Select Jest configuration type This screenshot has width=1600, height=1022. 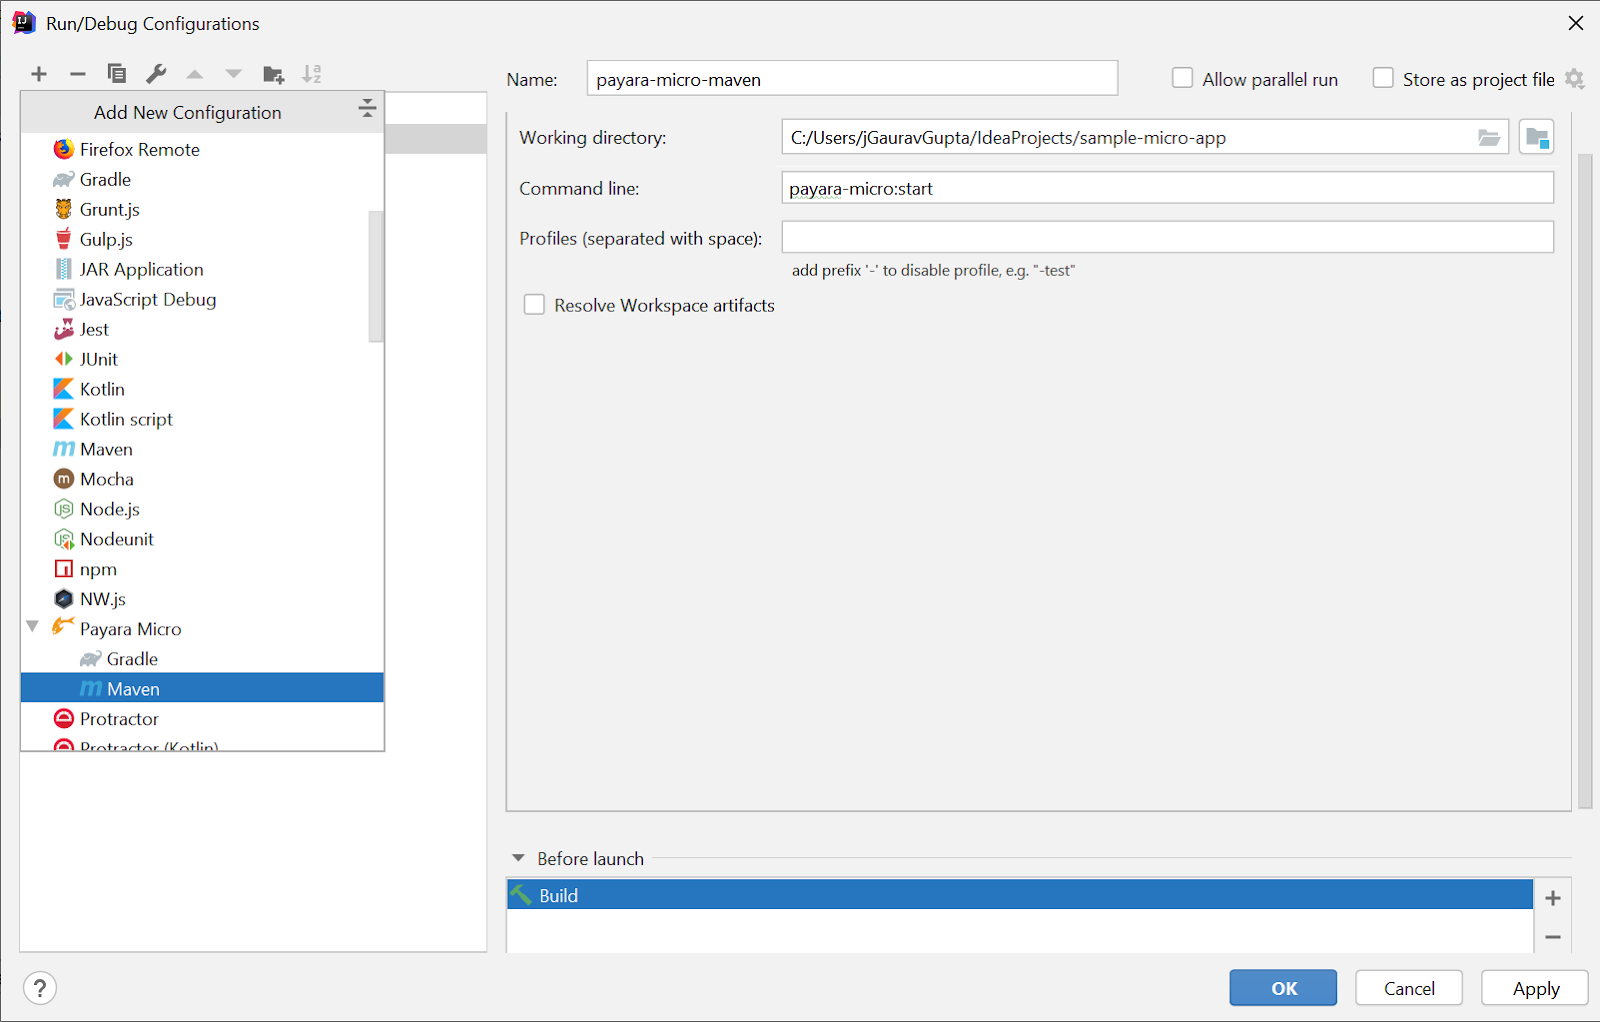pyautogui.click(x=202, y=329)
